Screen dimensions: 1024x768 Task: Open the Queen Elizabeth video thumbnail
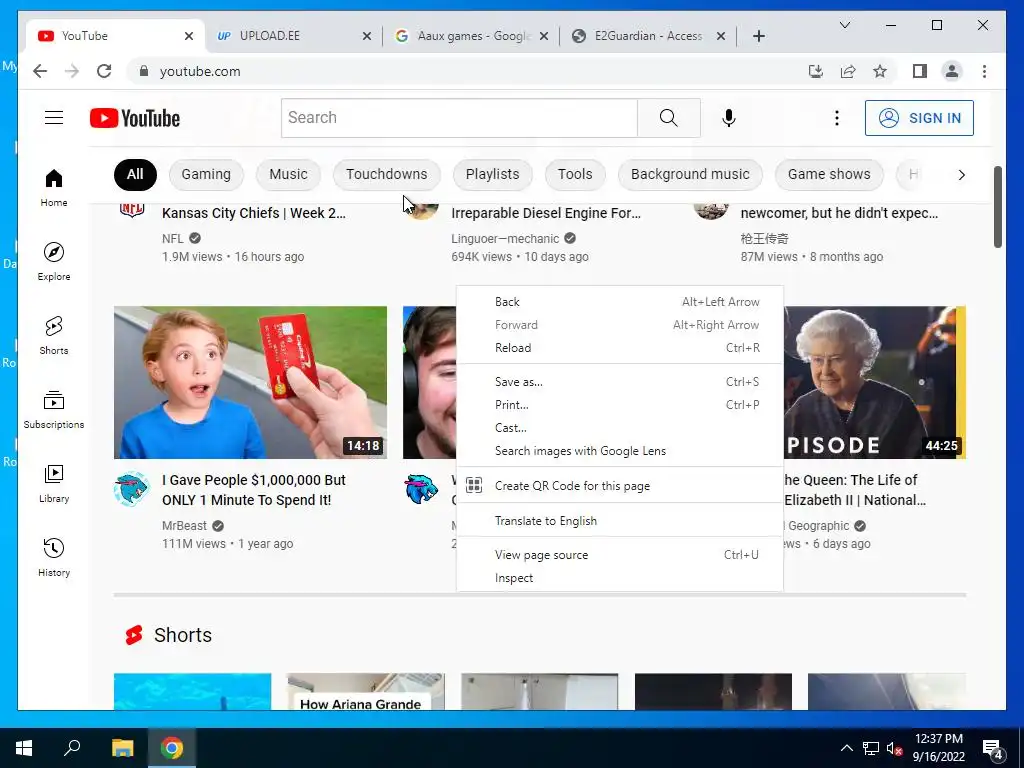[874, 382]
